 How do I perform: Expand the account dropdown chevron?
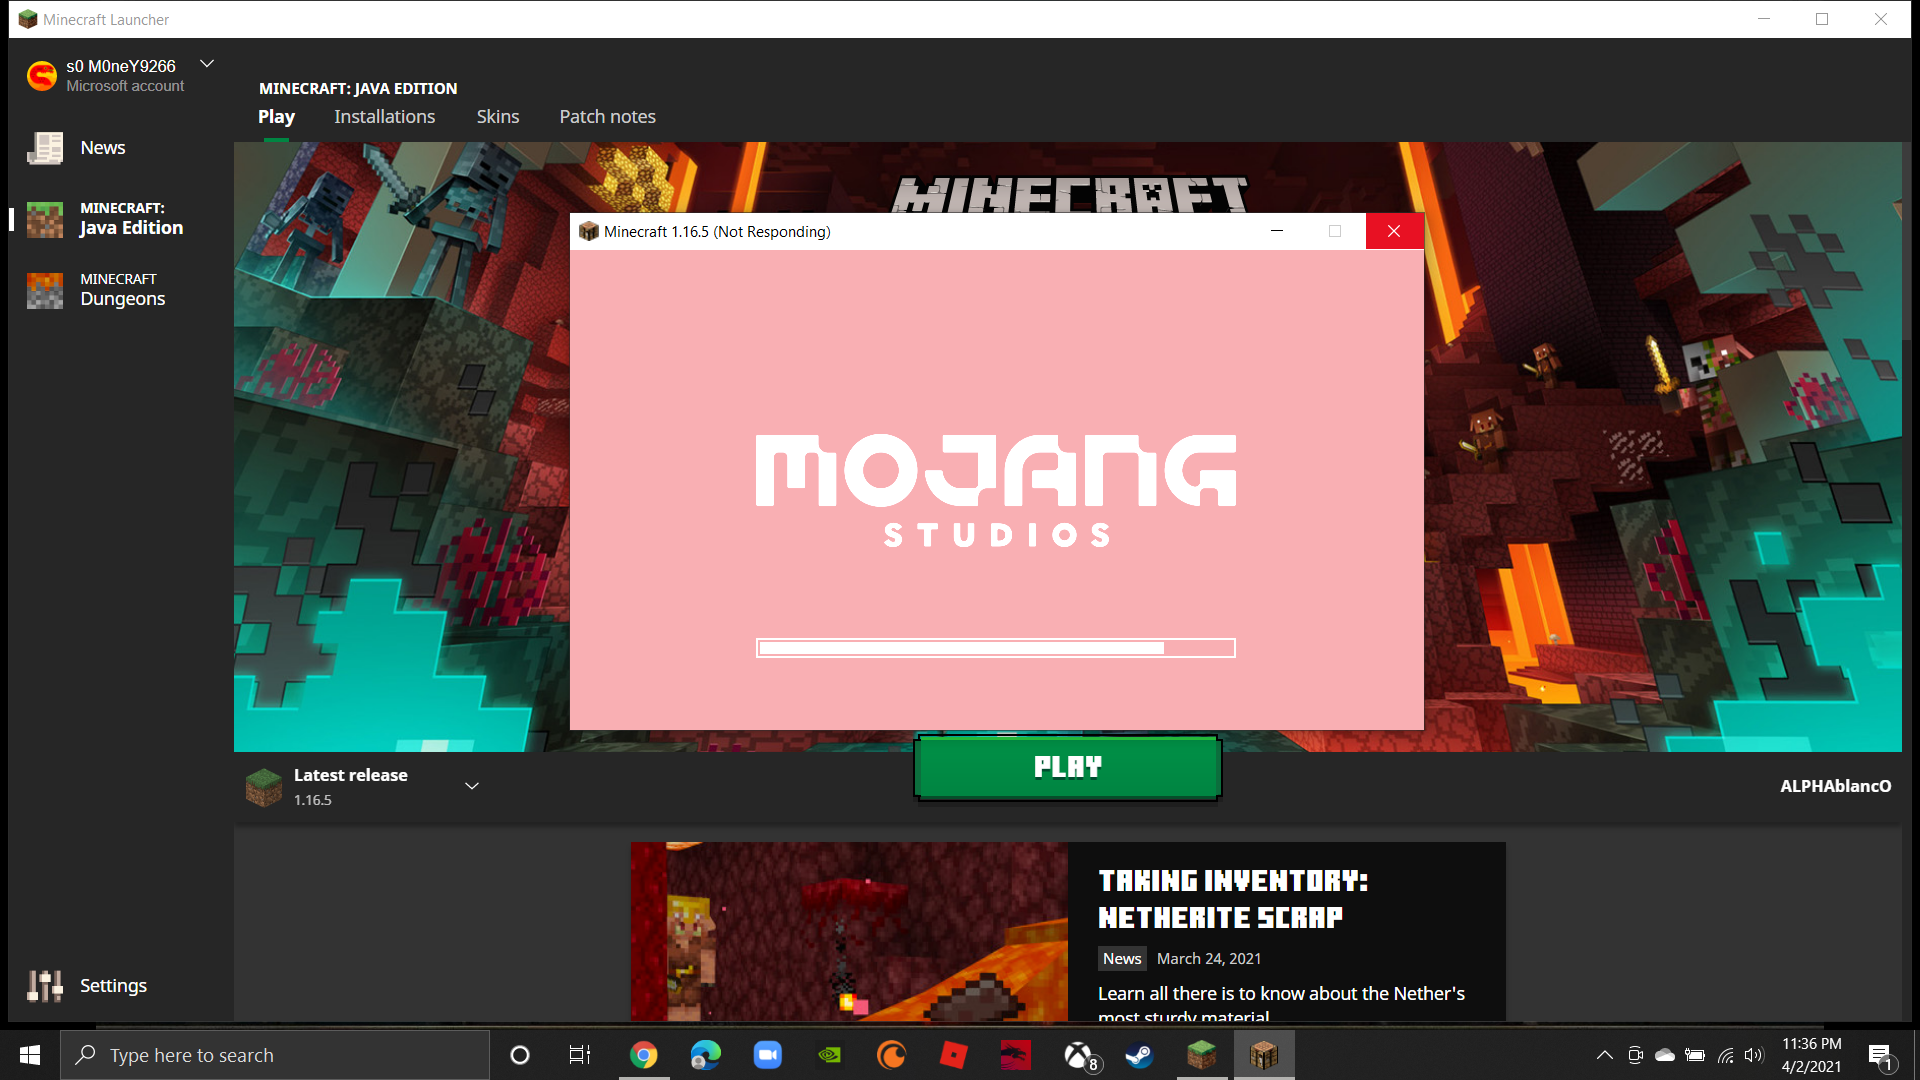pyautogui.click(x=207, y=64)
